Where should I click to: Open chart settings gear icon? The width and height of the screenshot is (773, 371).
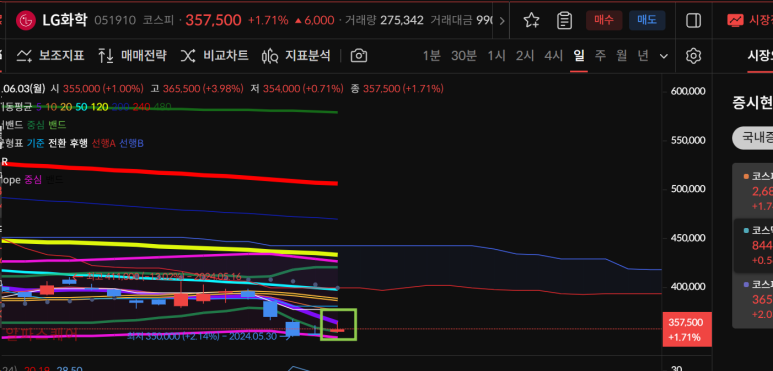pyautogui.click(x=693, y=56)
